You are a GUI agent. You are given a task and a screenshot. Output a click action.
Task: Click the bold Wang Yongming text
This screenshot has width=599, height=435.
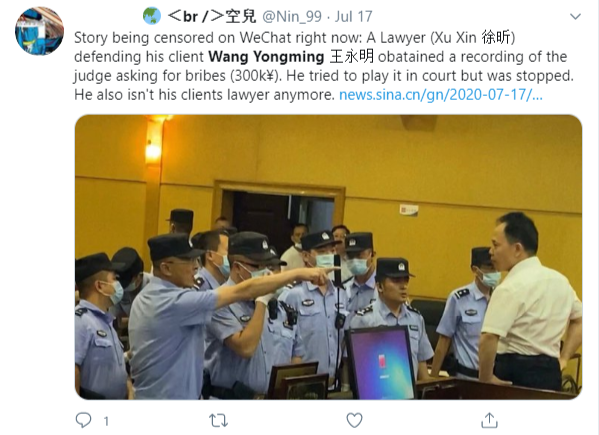pyautogui.click(x=266, y=57)
